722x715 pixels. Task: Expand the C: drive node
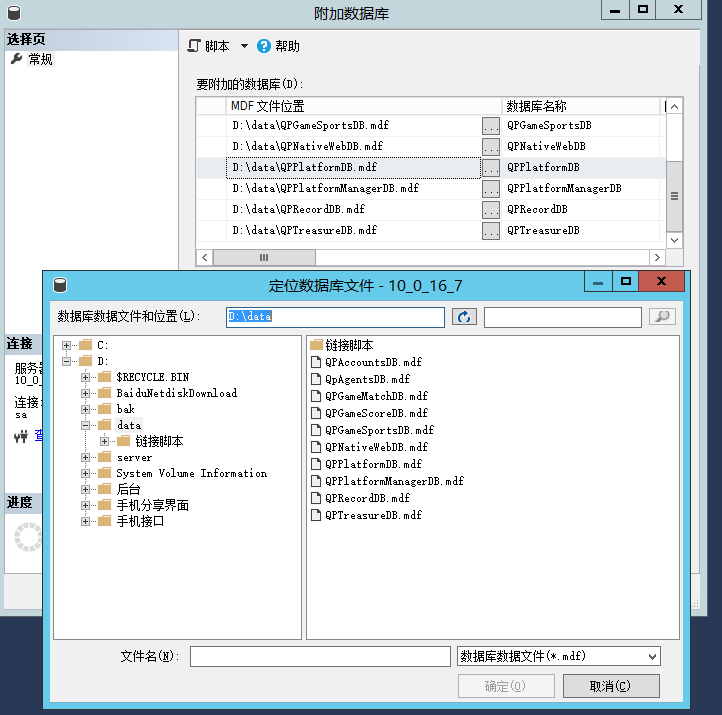tap(66, 345)
